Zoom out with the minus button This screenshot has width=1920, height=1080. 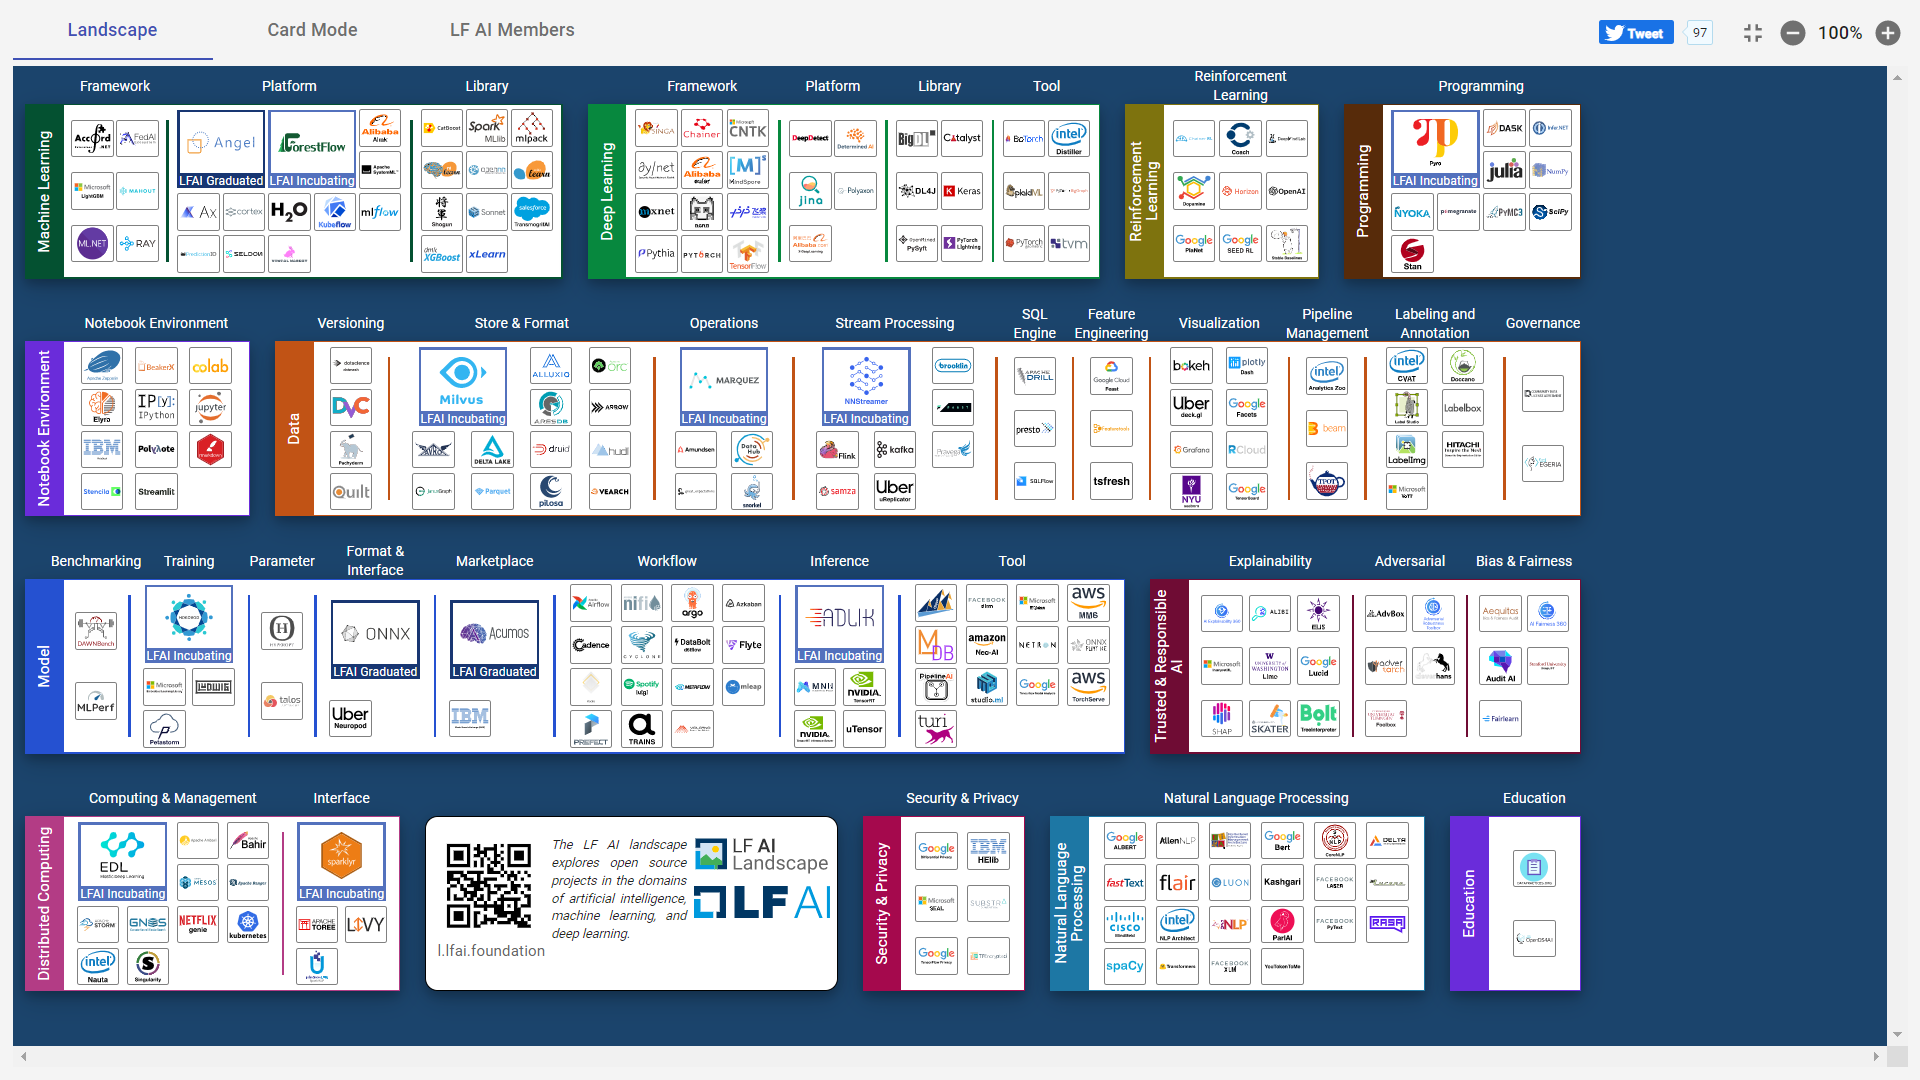(1793, 33)
